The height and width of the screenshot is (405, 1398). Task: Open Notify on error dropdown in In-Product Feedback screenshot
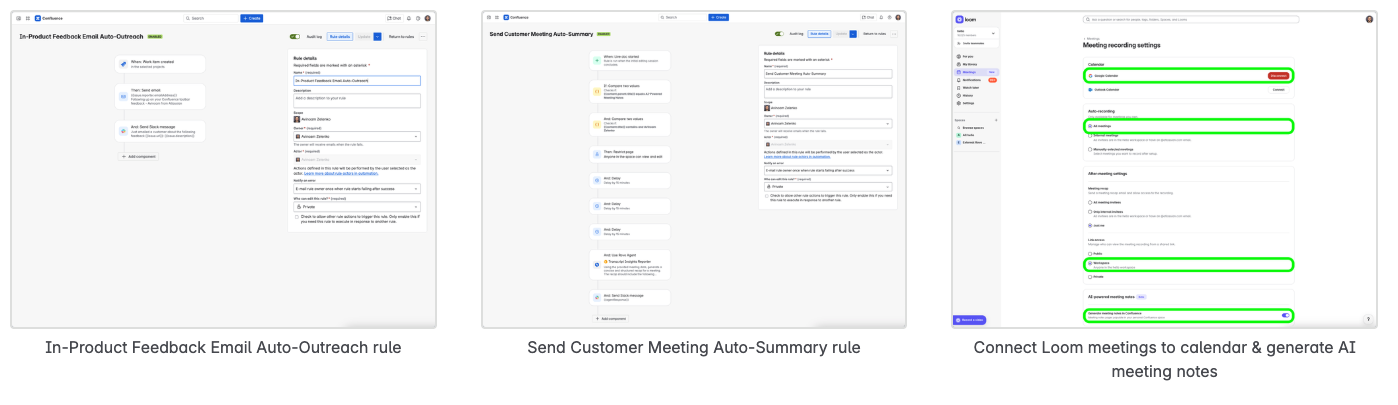tap(357, 188)
